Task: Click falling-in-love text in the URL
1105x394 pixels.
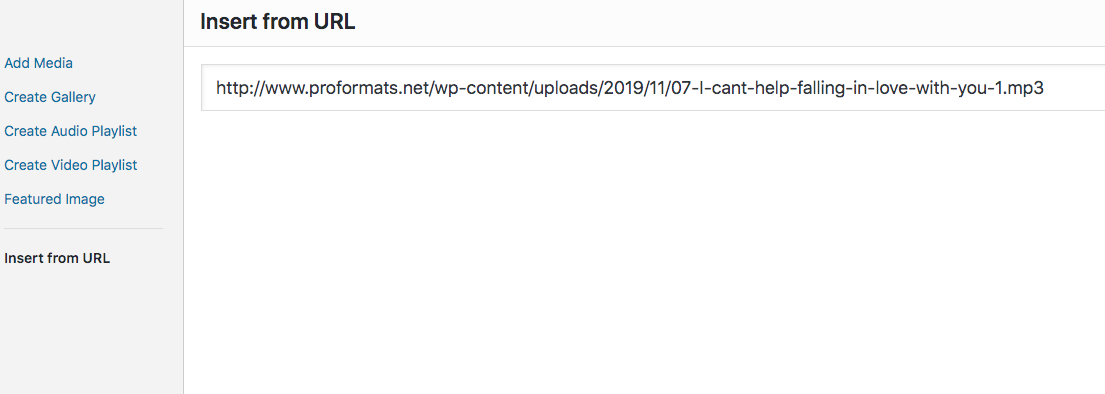Action: click(859, 88)
